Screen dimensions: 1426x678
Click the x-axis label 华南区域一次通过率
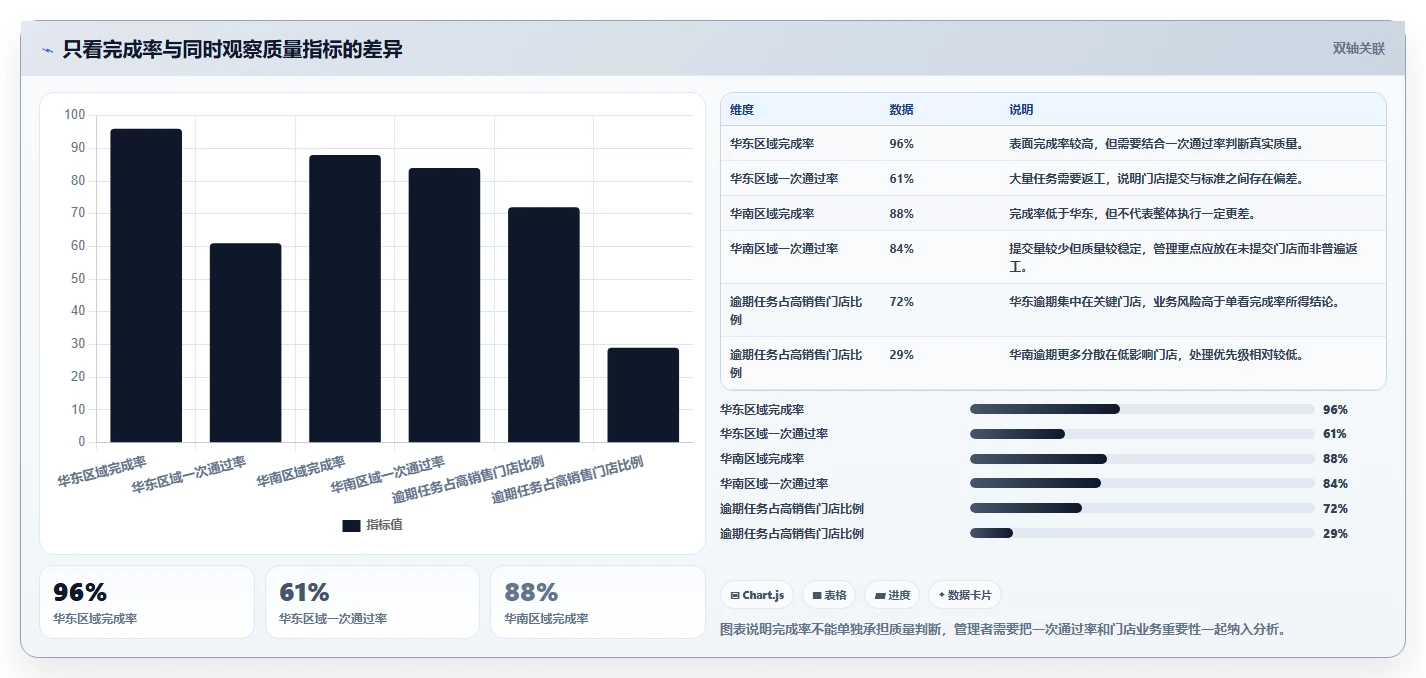pyautogui.click(x=388, y=476)
